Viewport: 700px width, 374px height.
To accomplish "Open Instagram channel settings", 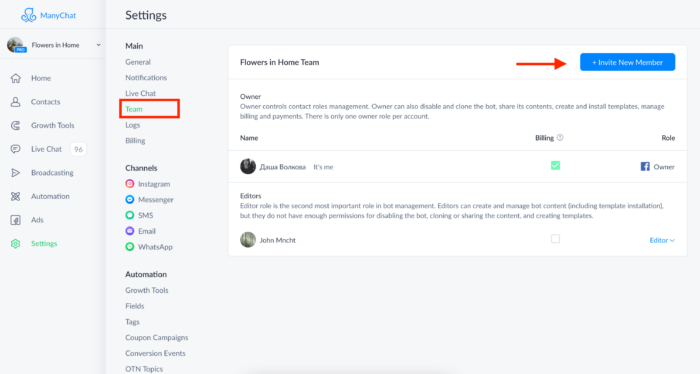I will tap(154, 184).
